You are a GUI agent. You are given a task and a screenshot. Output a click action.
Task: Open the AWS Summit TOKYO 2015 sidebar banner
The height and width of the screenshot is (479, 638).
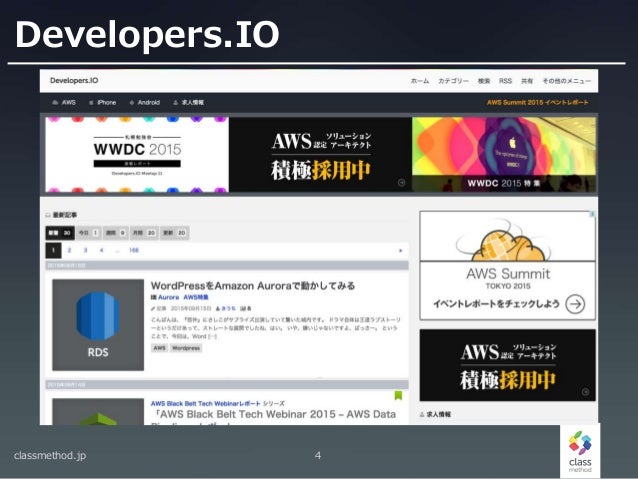tap(507, 265)
